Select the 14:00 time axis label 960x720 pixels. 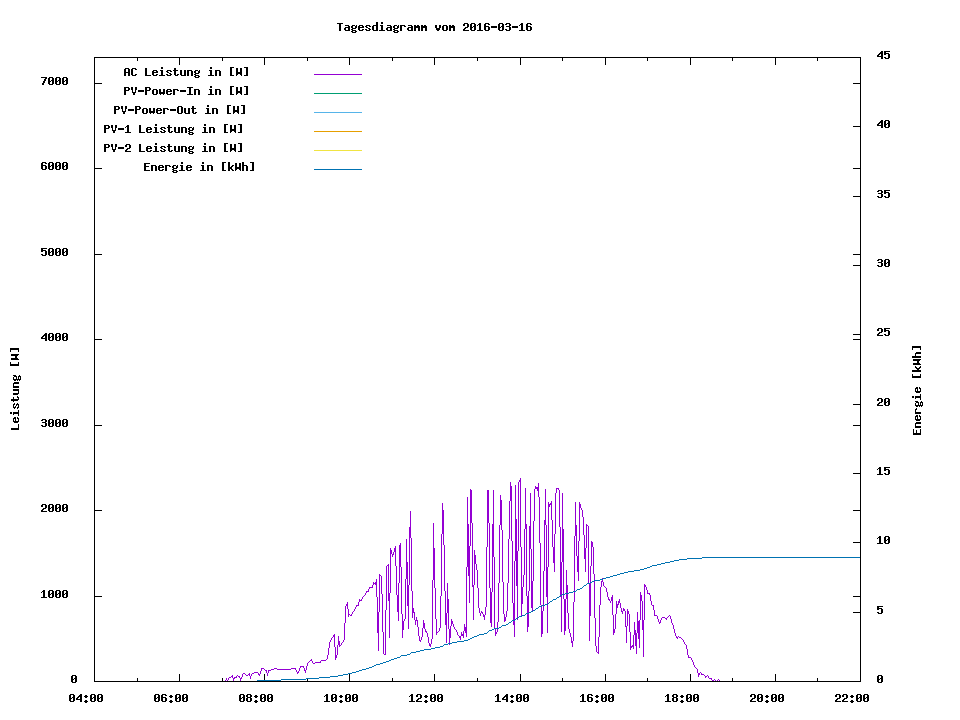point(513,698)
